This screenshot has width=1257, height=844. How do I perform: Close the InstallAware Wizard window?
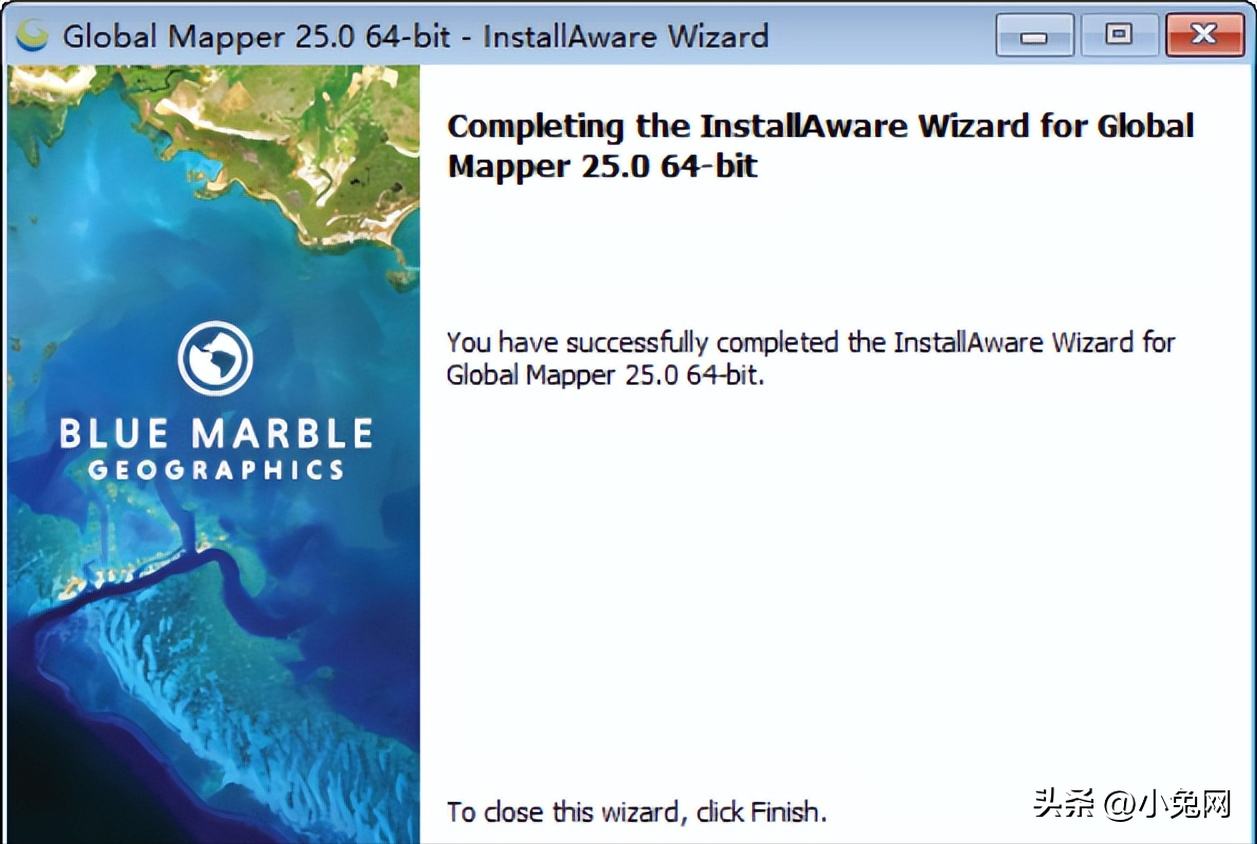click(1204, 36)
